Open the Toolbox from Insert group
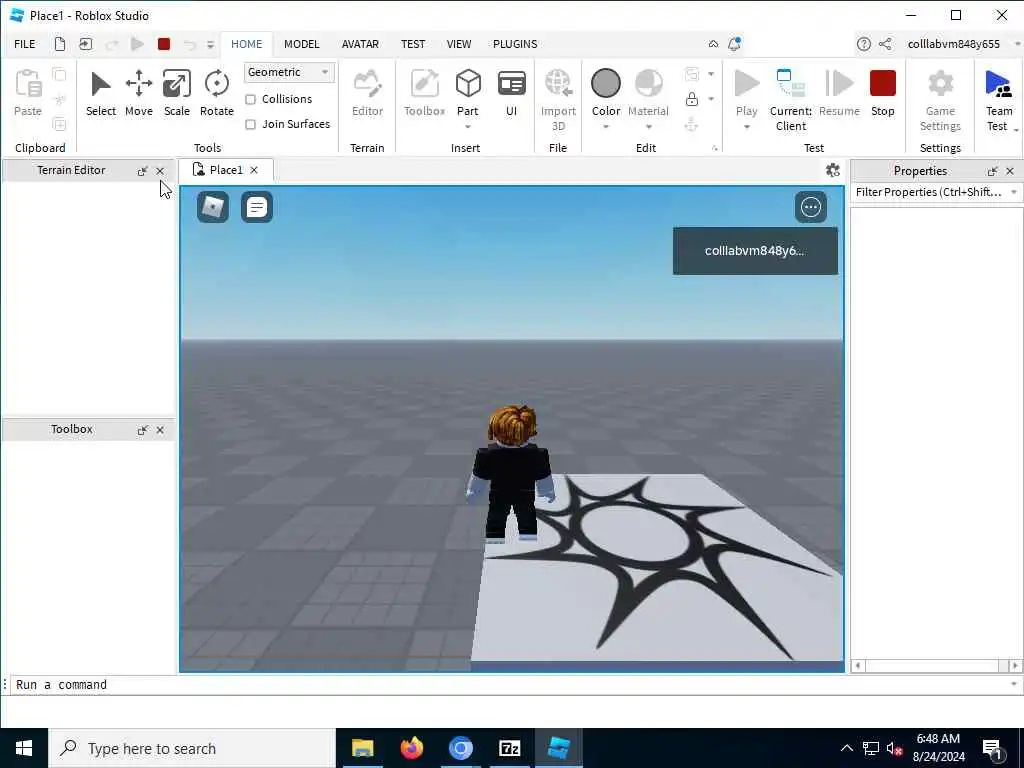 [x=424, y=93]
